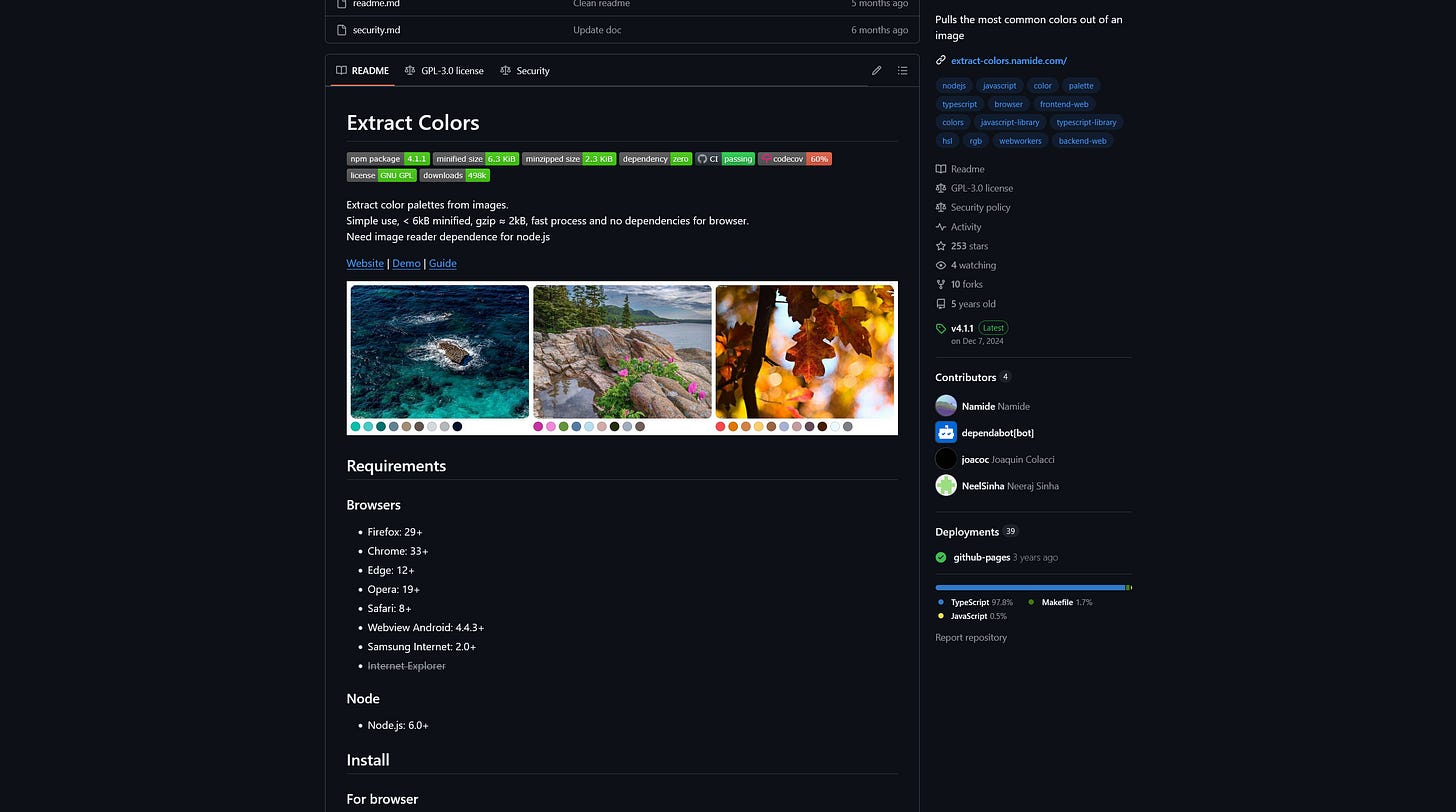This screenshot has height=812, width=1456.
Task: Click the dependabot[bot] avatar
Action: coord(946,433)
